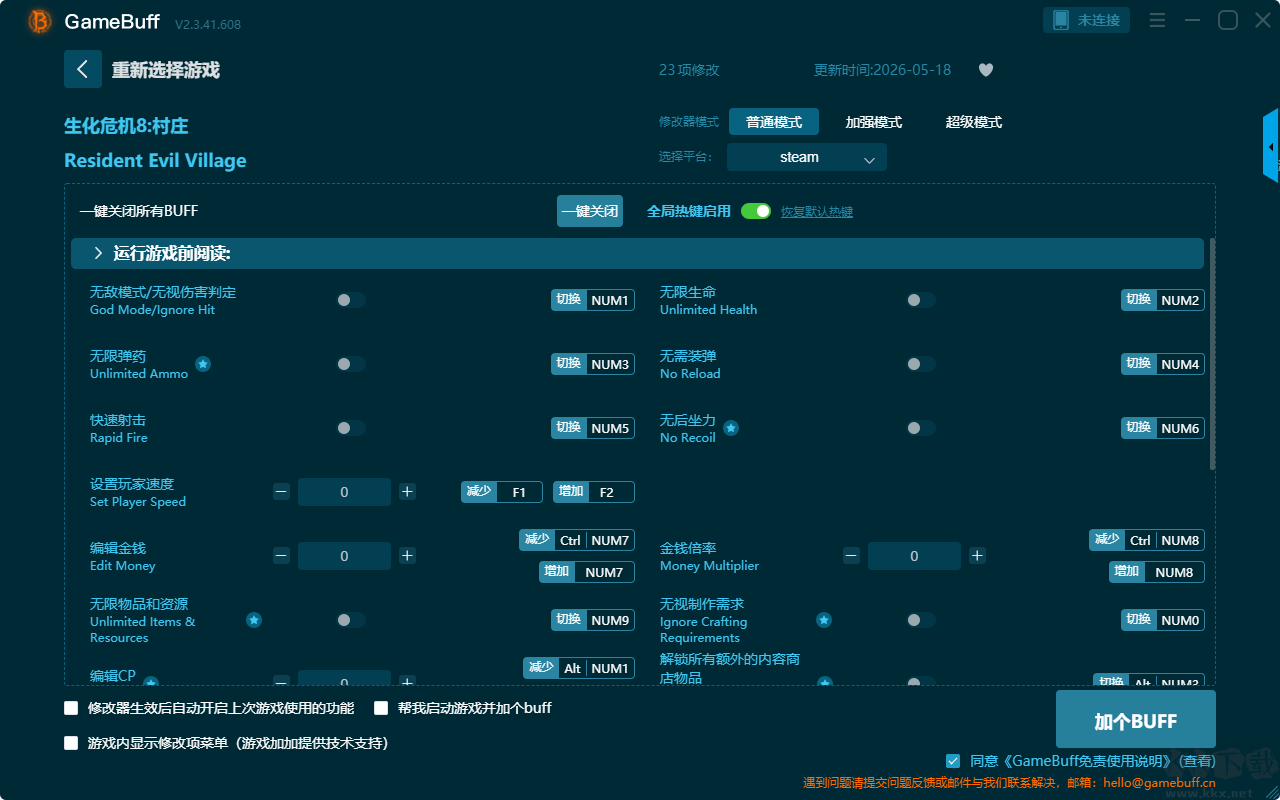Click the Edit Money value field

[x=344, y=556]
